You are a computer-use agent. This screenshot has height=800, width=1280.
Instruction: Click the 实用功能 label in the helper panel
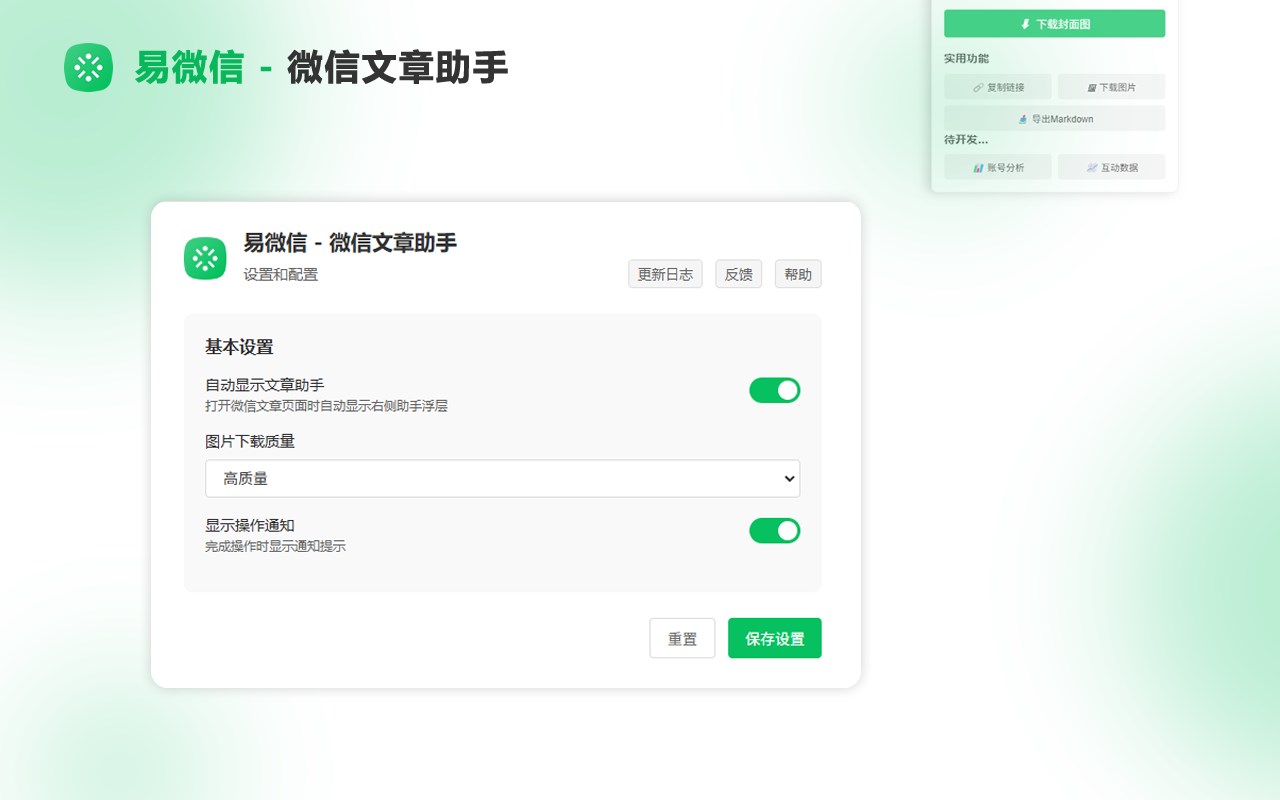966,59
